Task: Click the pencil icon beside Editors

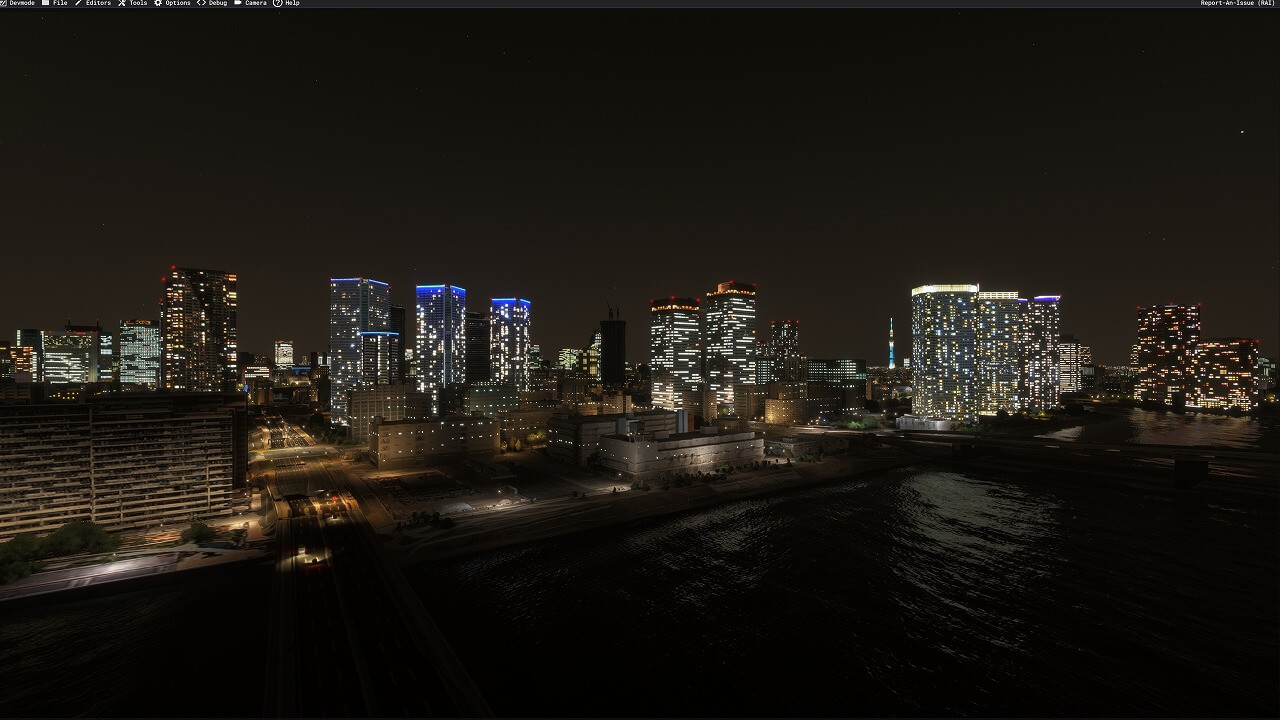Action: (79, 3)
